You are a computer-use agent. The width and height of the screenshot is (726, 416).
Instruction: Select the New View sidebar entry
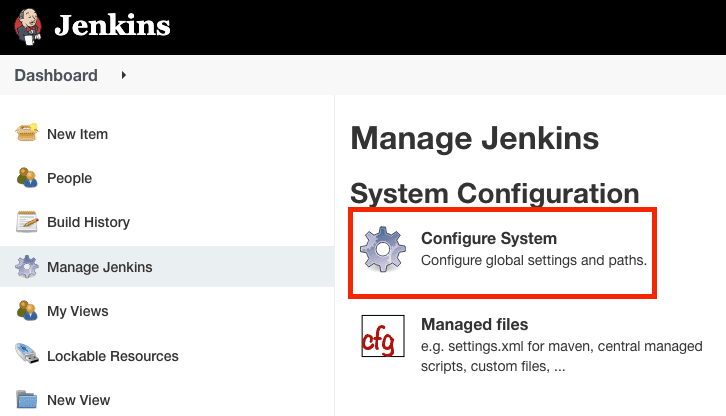pos(79,400)
